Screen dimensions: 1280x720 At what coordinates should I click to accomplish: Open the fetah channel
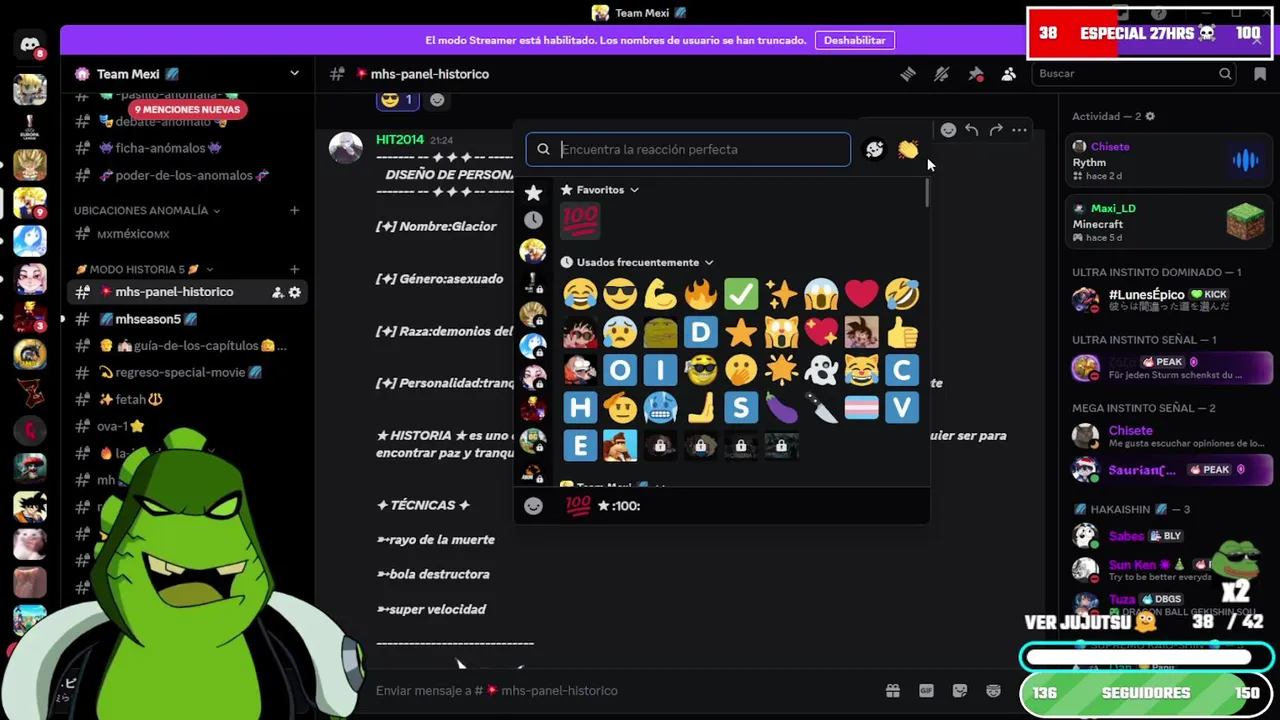pyautogui.click(x=187, y=399)
